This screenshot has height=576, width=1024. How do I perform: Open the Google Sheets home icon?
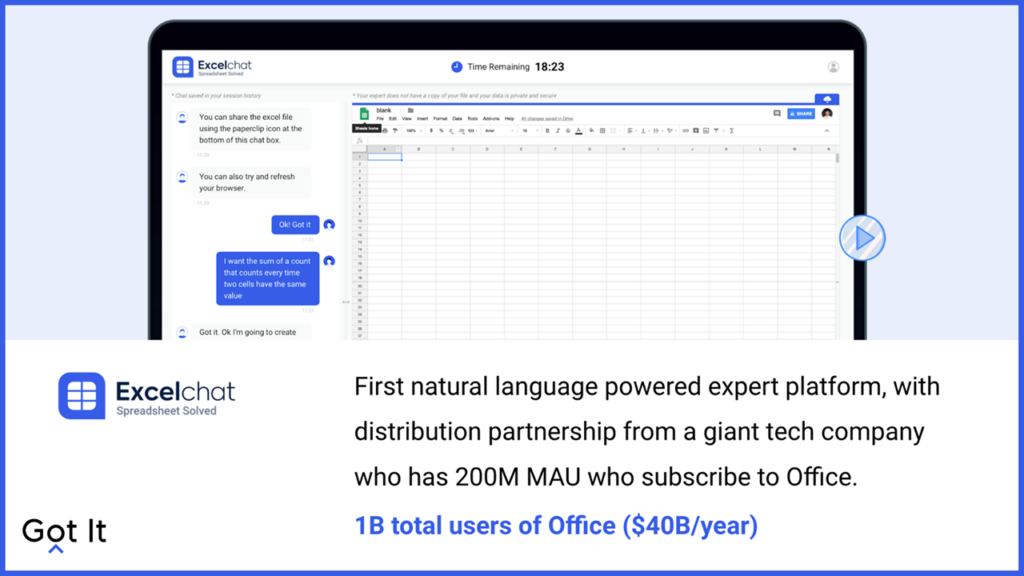point(364,114)
